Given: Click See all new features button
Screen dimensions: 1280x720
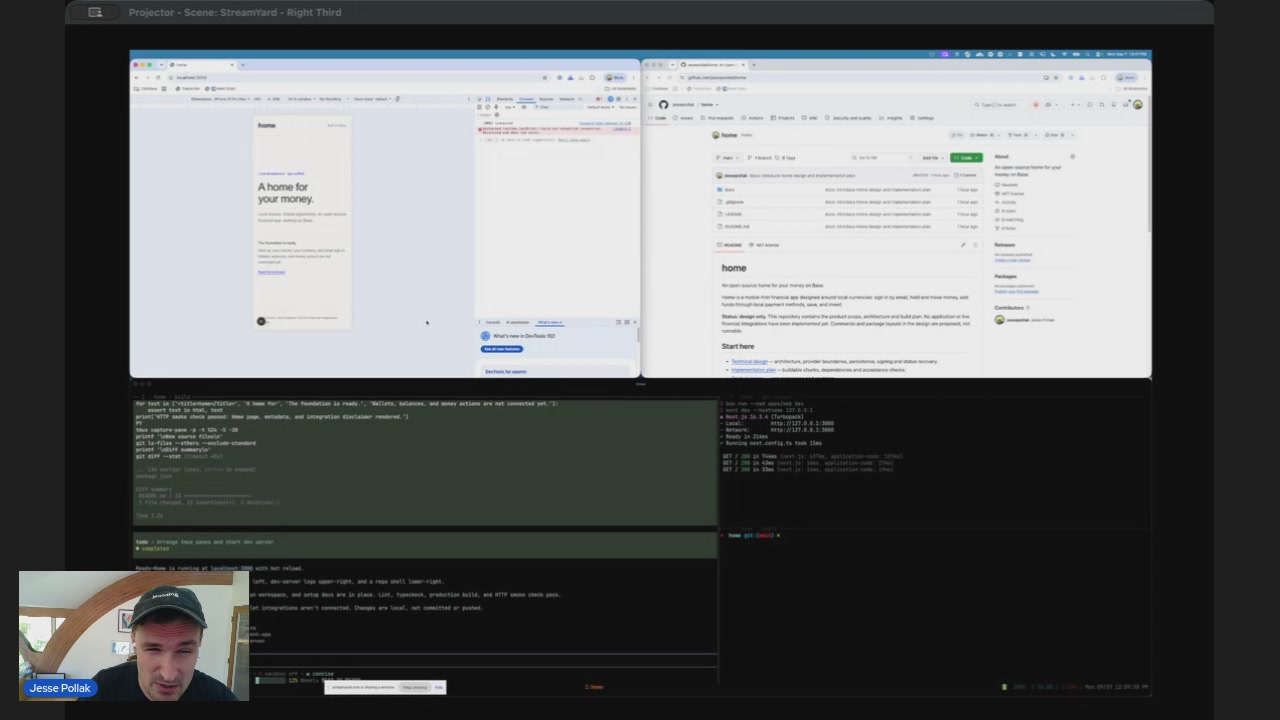Looking at the screenshot, I should 502,349.
